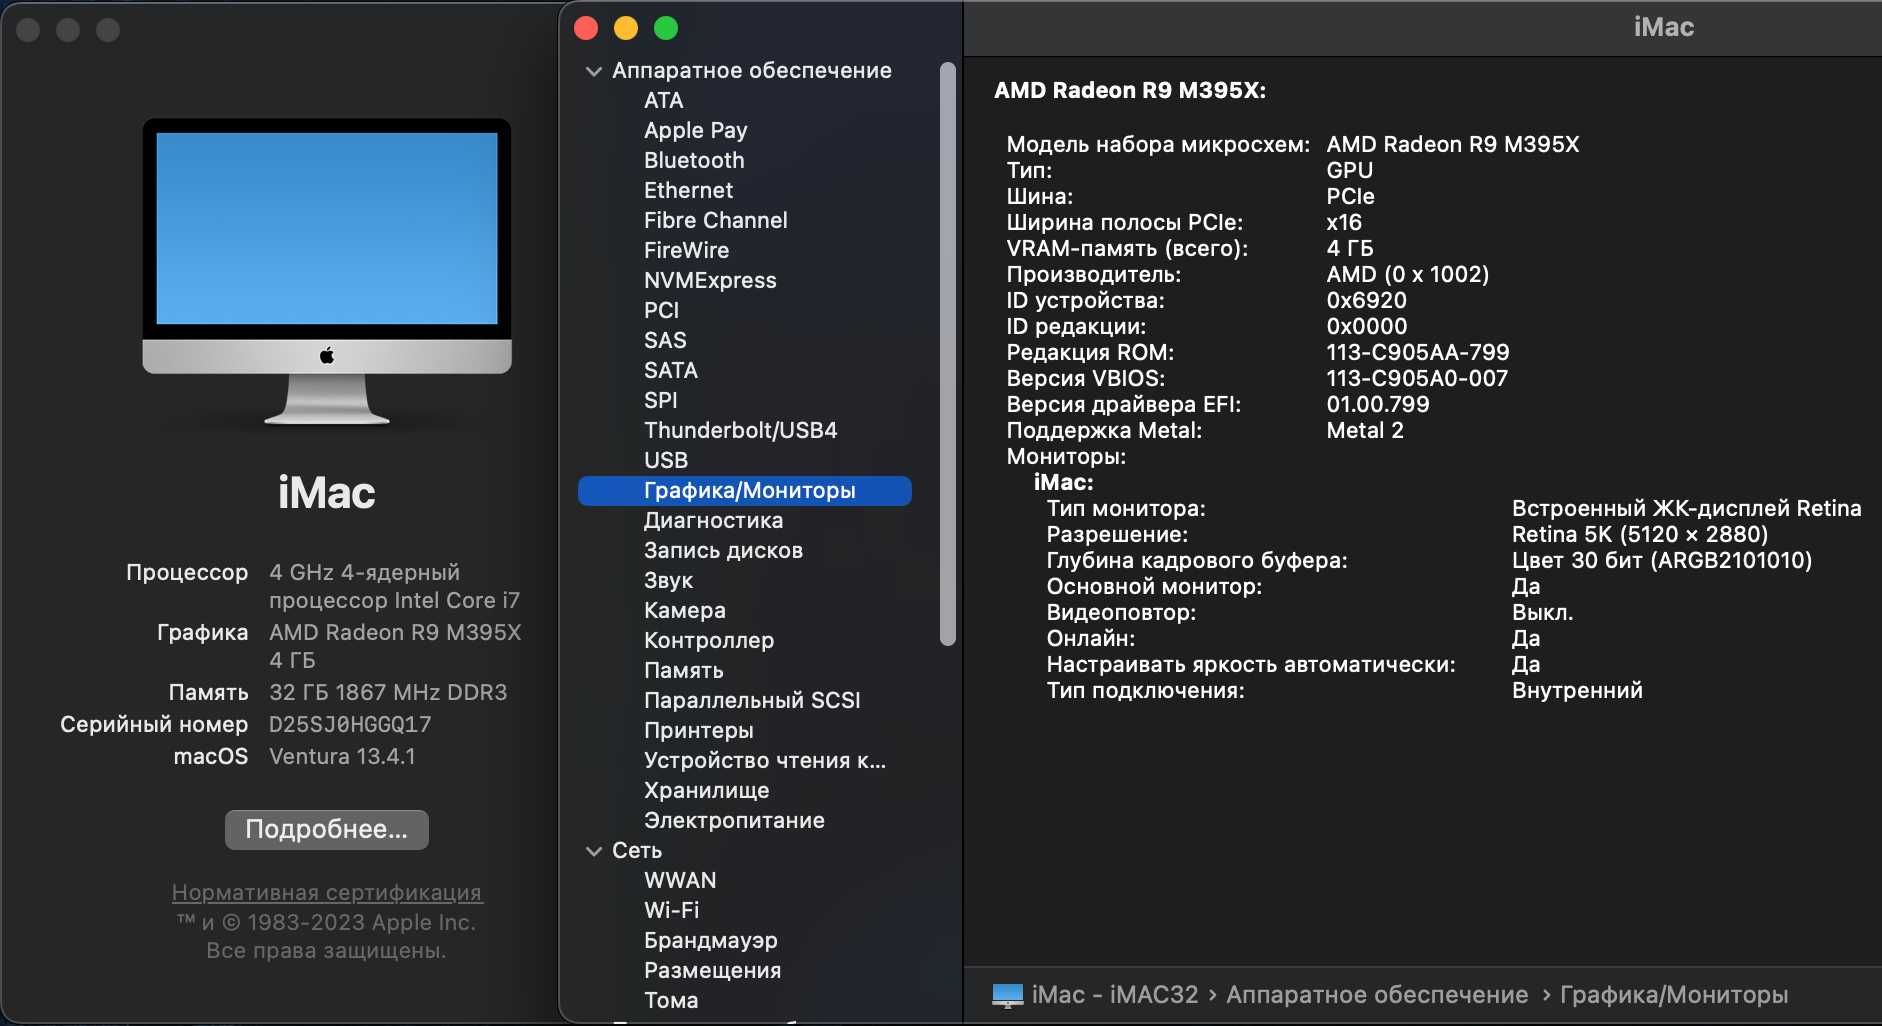Minimize System Information with yellow button
The image size is (1882, 1026).
coord(626,28)
